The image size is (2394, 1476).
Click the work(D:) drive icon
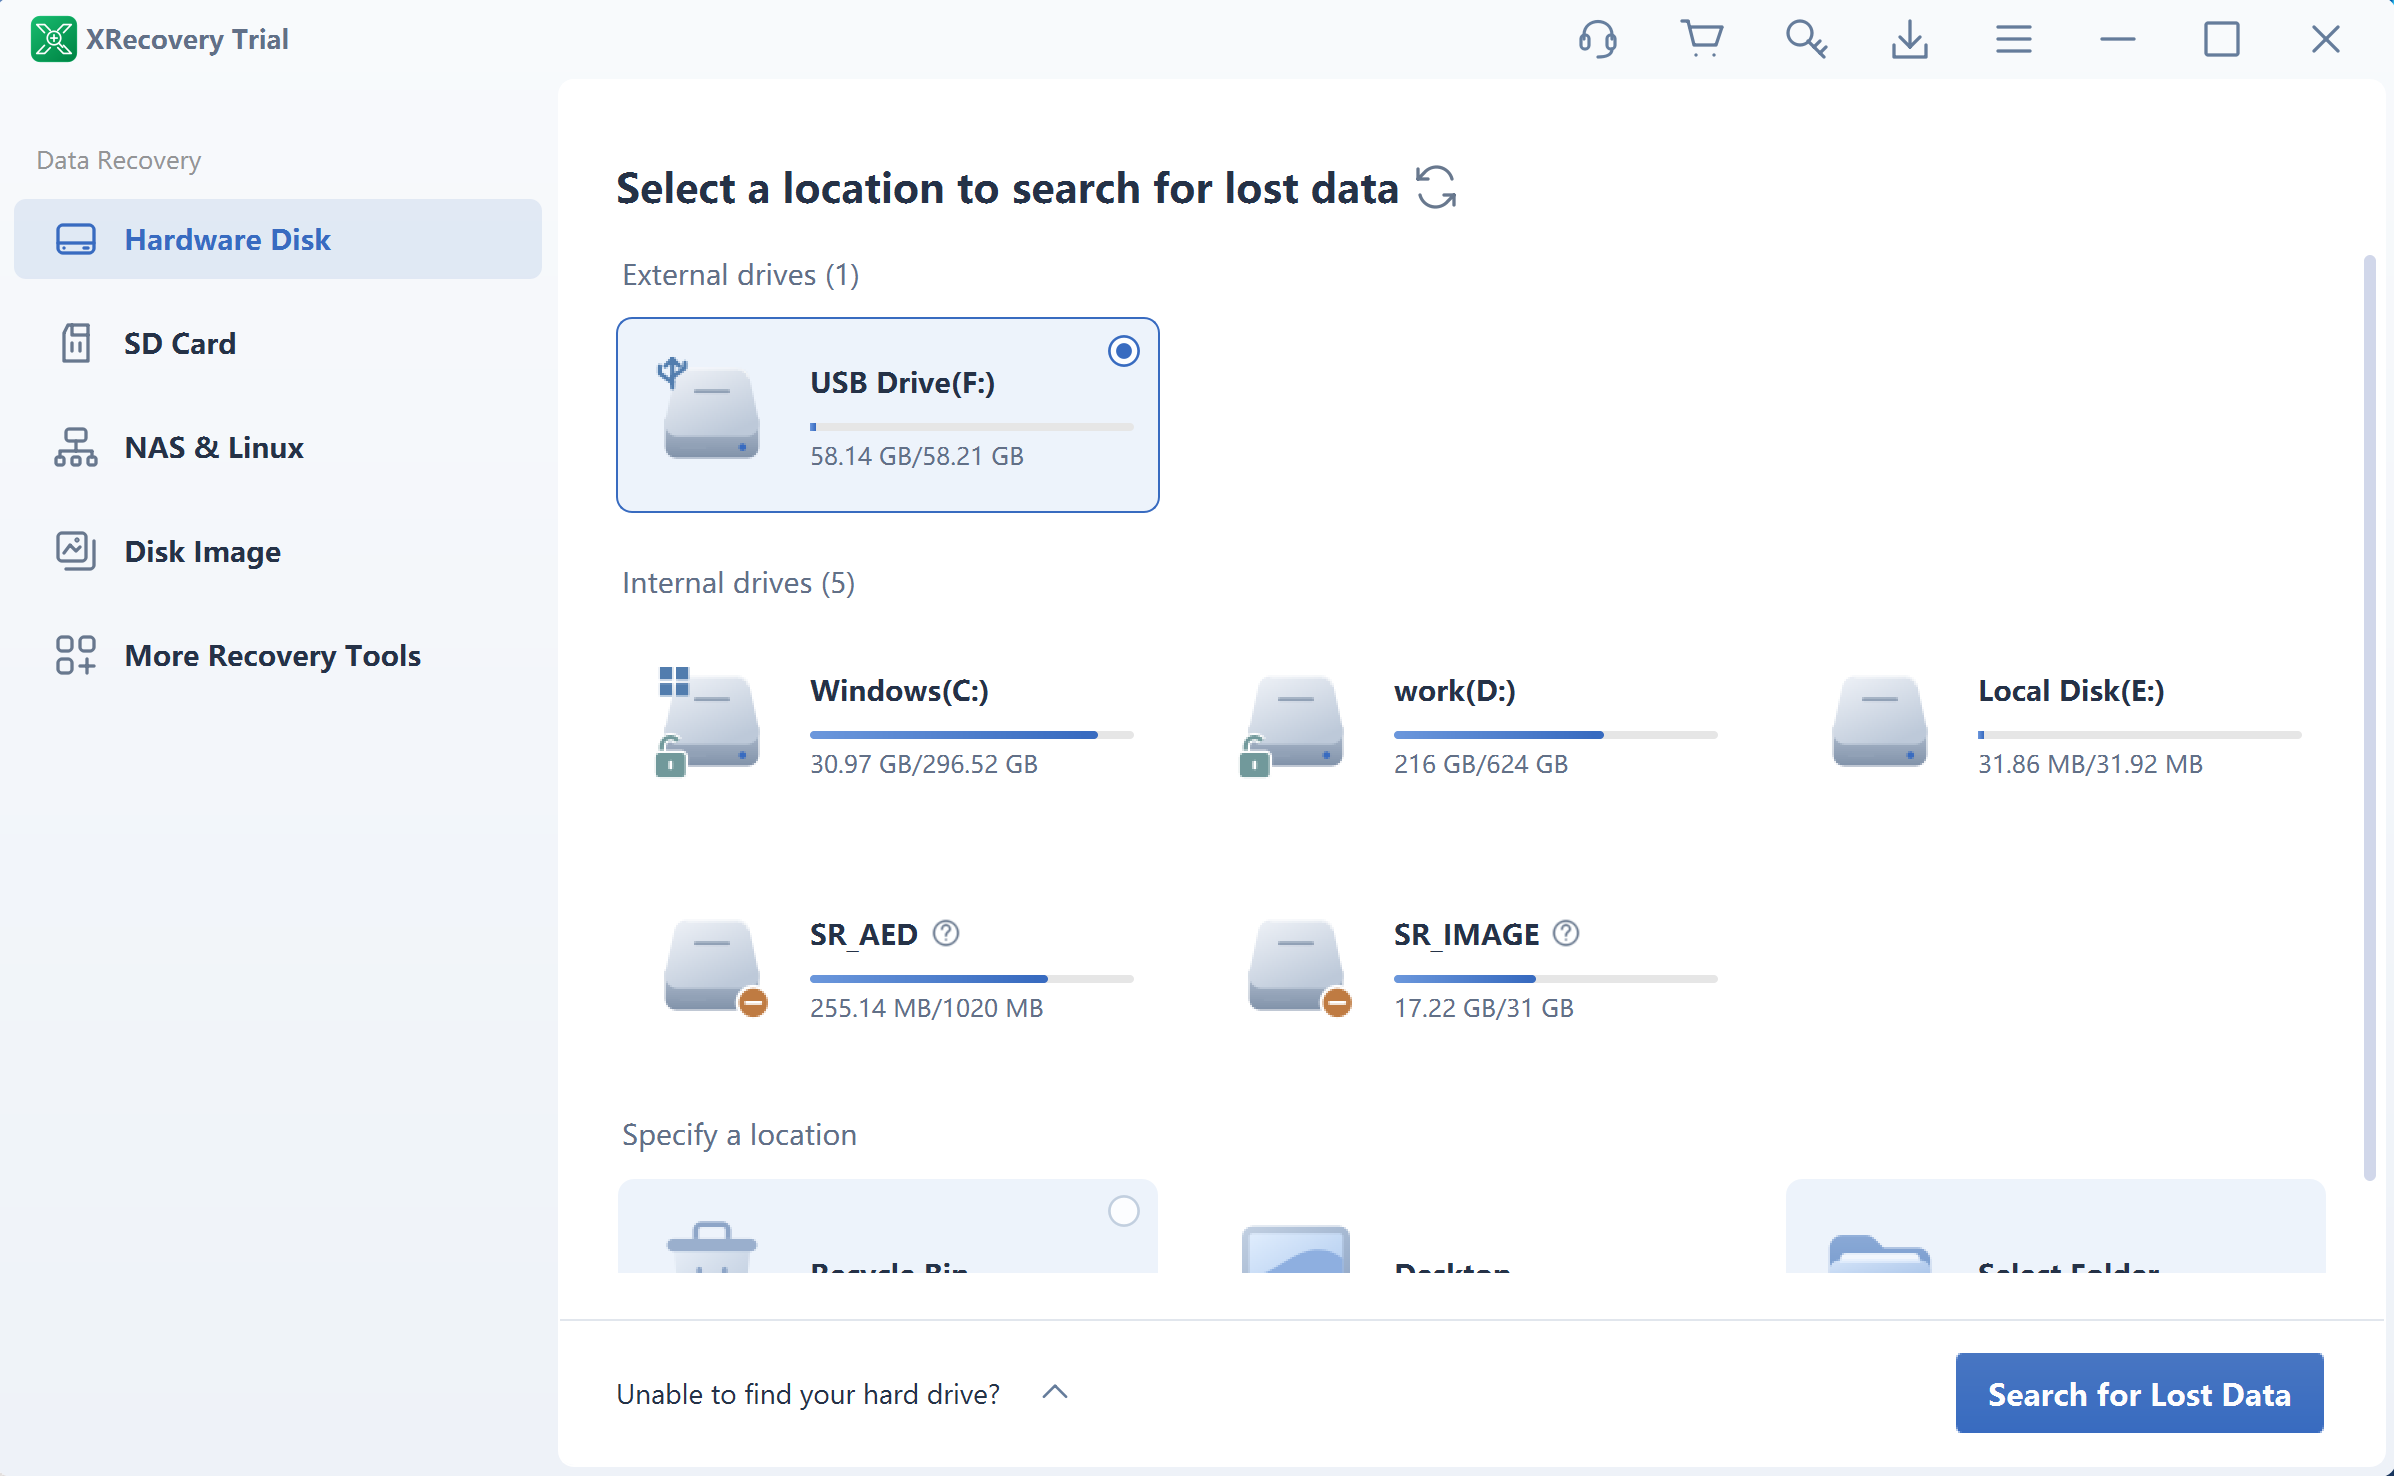pyautogui.click(x=1292, y=725)
